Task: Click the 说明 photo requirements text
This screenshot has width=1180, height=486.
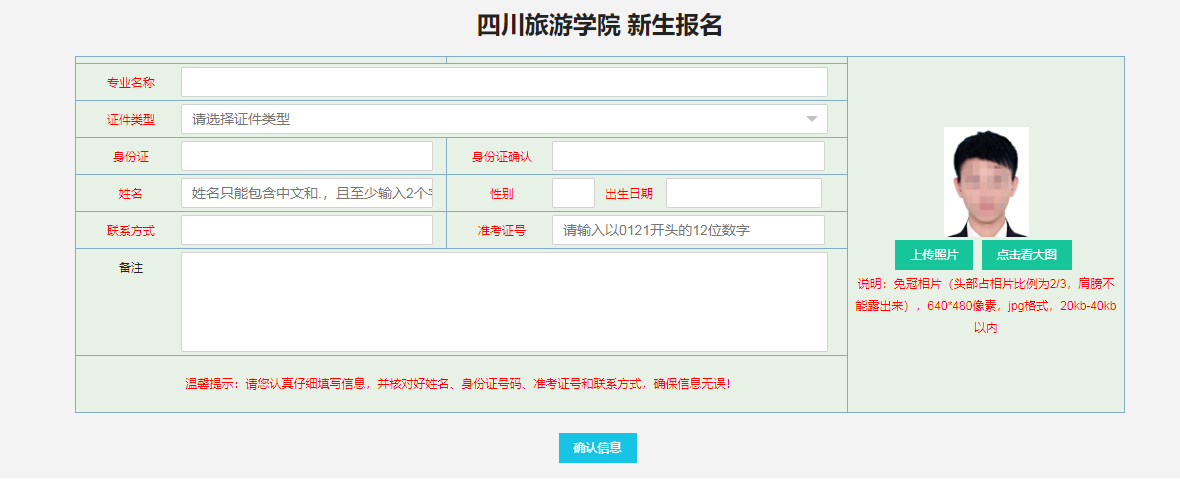Action: (986, 306)
